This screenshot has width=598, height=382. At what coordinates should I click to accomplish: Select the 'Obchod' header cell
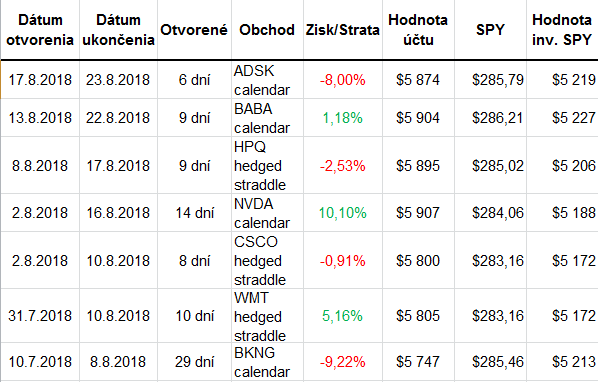pos(267,30)
